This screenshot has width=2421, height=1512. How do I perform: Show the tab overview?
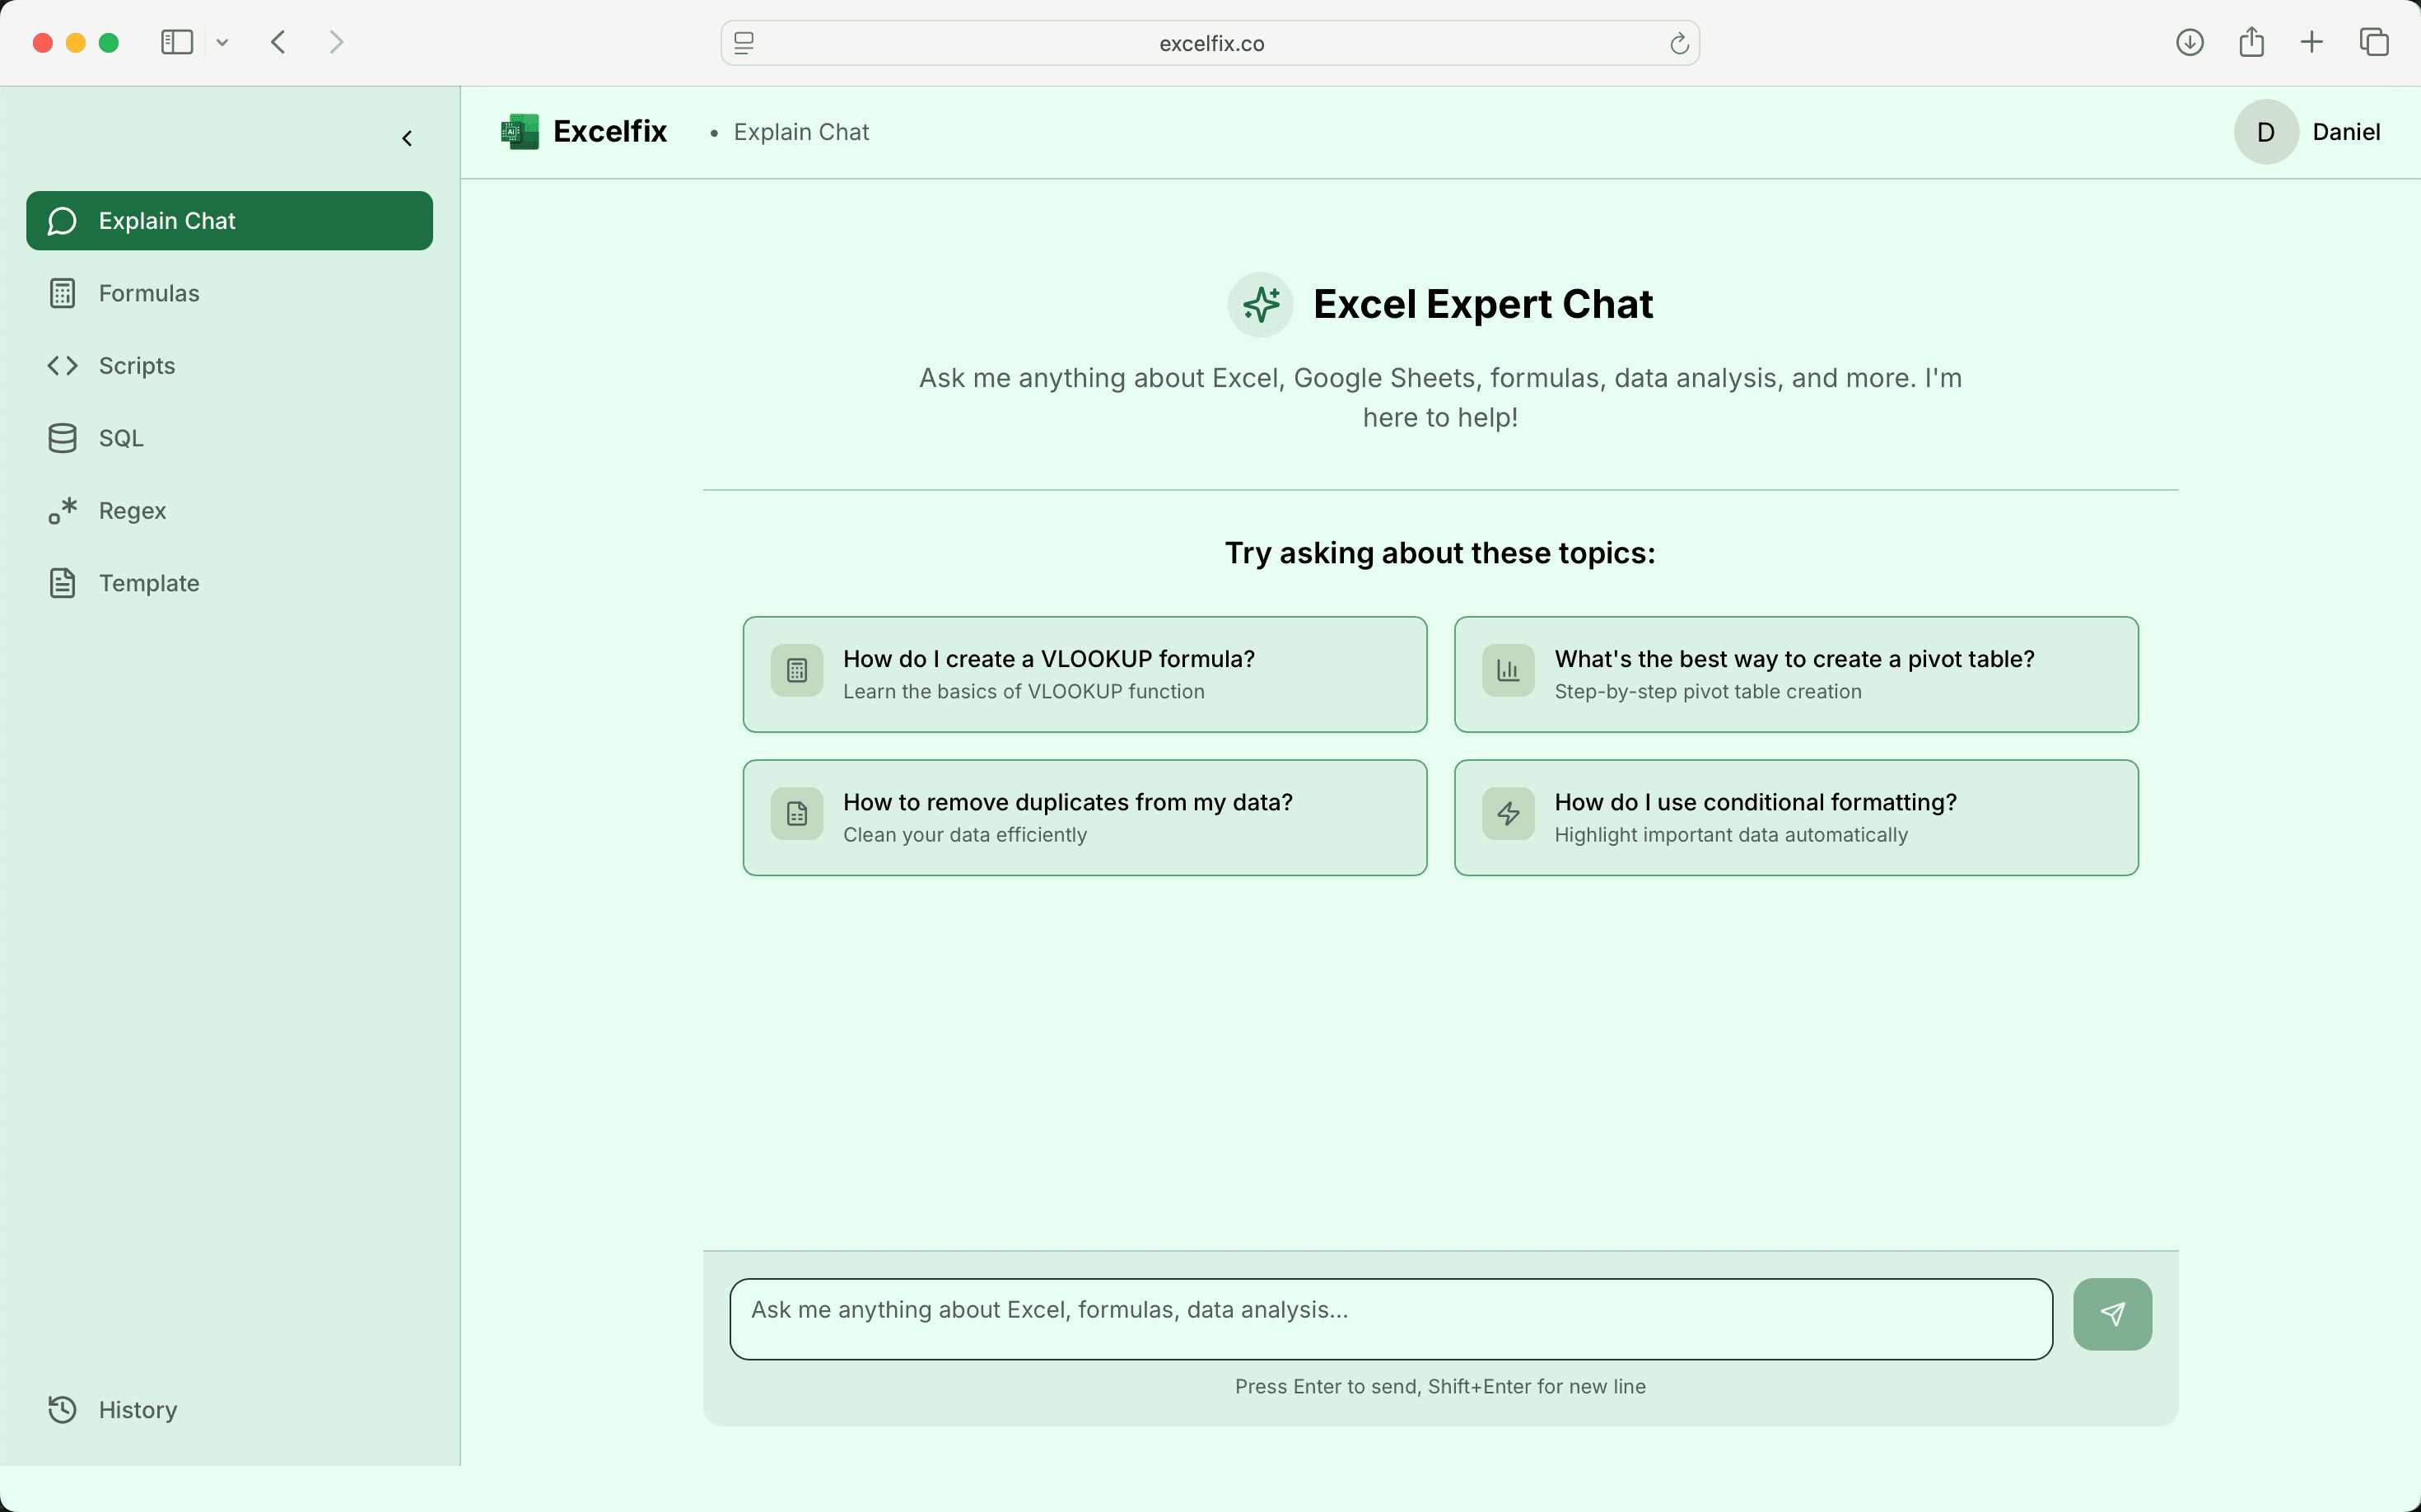[2374, 42]
